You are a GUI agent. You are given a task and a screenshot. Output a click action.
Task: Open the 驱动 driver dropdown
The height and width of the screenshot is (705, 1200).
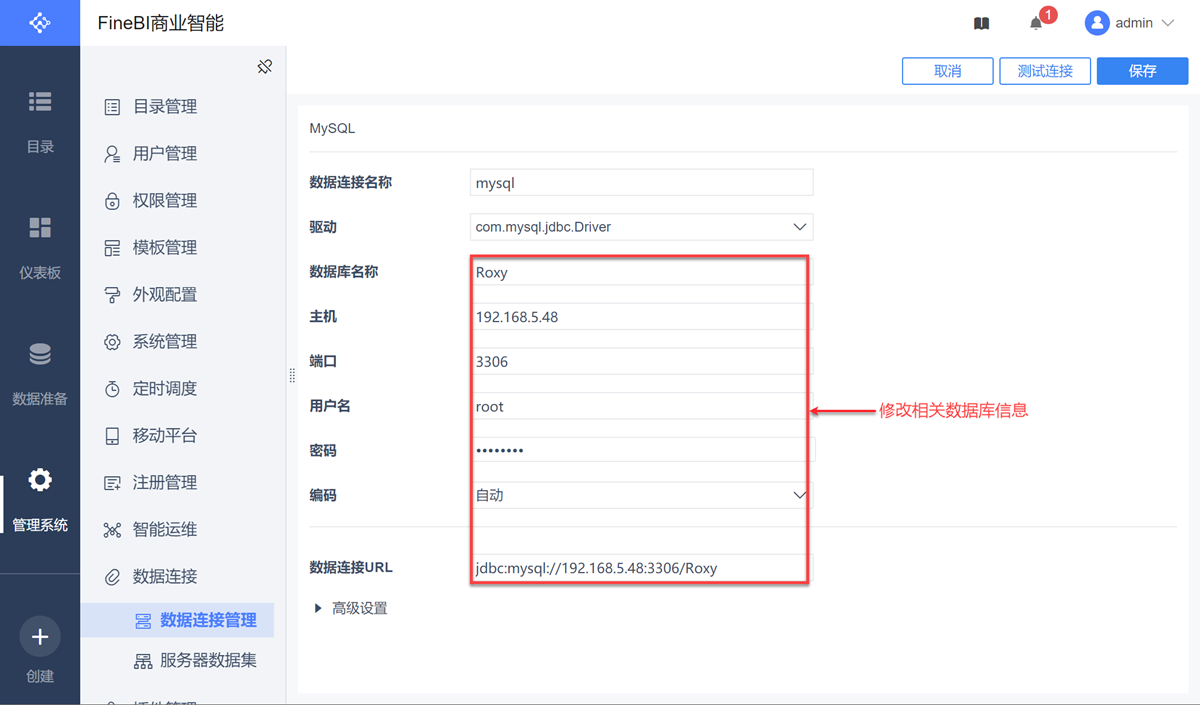641,227
